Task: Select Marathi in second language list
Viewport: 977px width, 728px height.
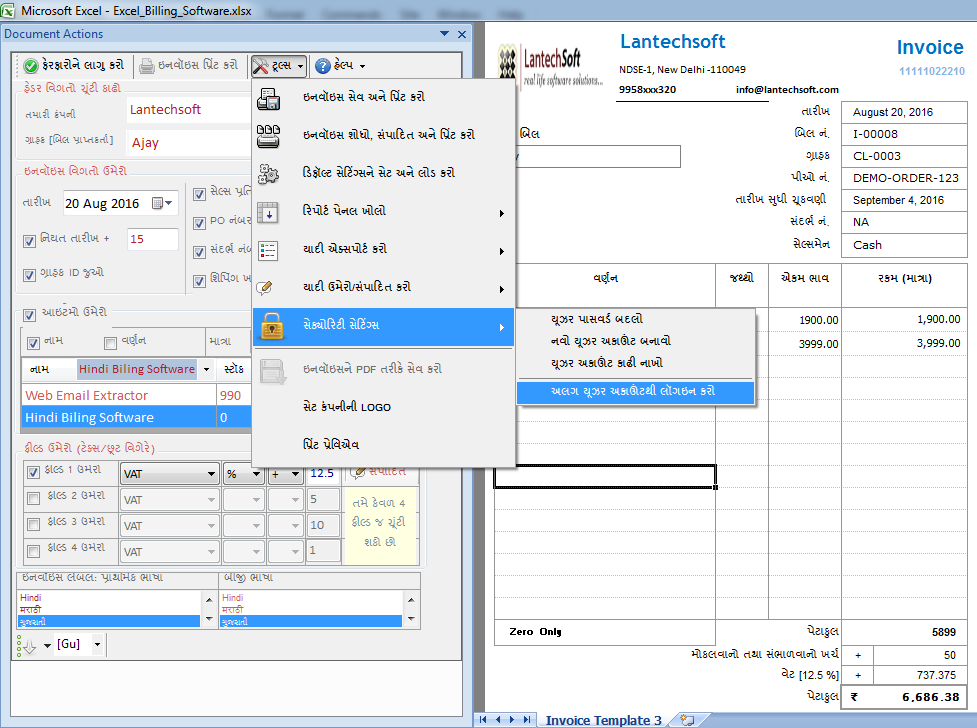Action: click(x=311, y=609)
